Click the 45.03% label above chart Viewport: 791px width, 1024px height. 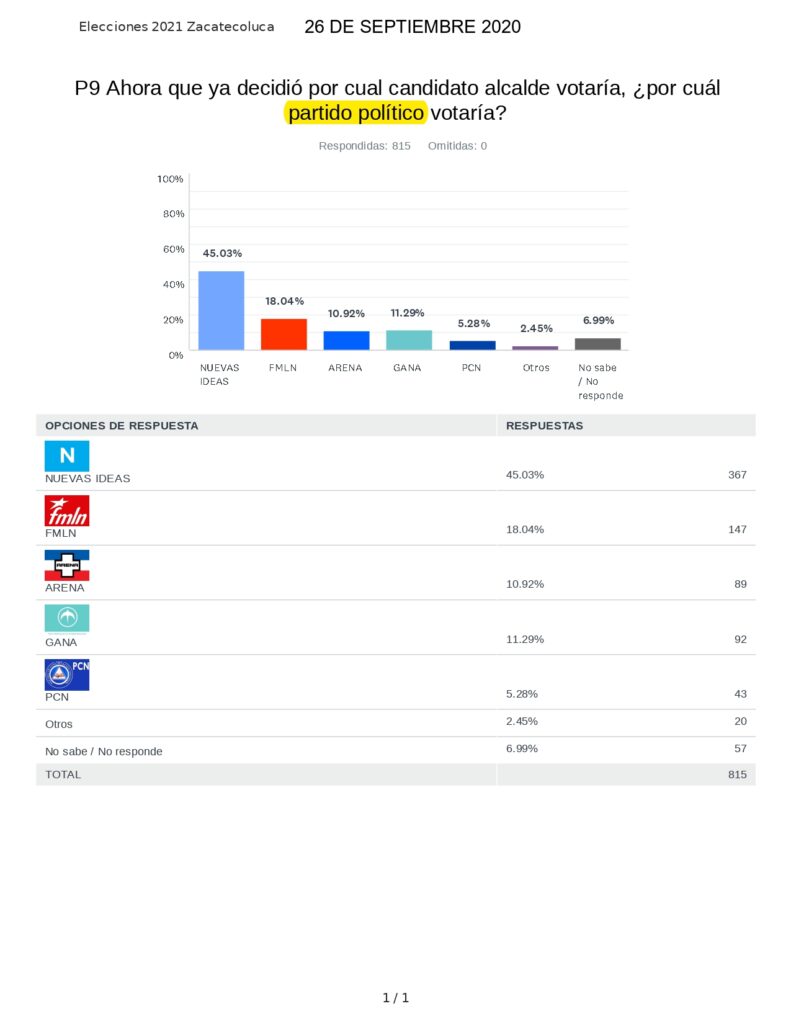pyautogui.click(x=222, y=253)
